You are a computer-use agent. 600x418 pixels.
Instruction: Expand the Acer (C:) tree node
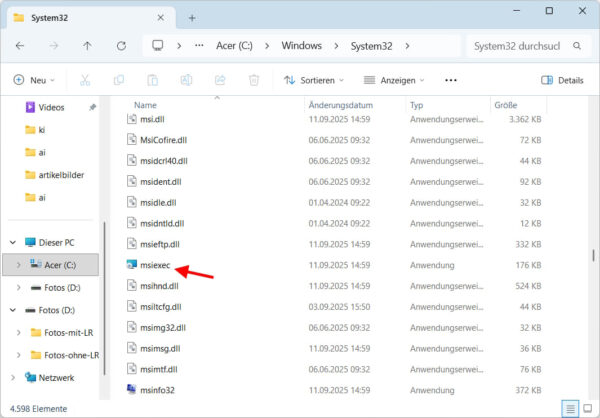click(18, 265)
